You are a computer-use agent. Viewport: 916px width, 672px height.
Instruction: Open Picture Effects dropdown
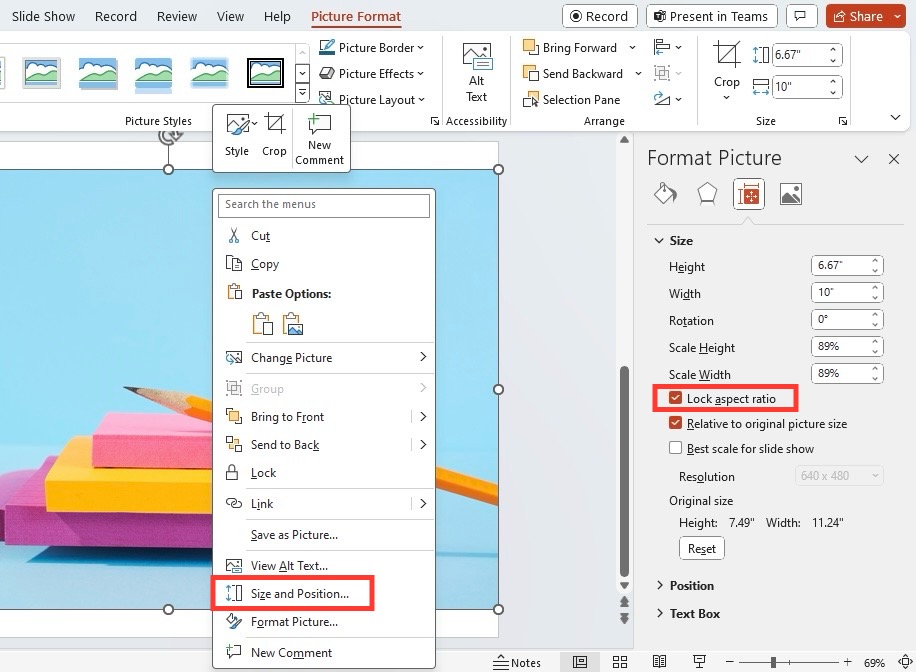point(372,74)
